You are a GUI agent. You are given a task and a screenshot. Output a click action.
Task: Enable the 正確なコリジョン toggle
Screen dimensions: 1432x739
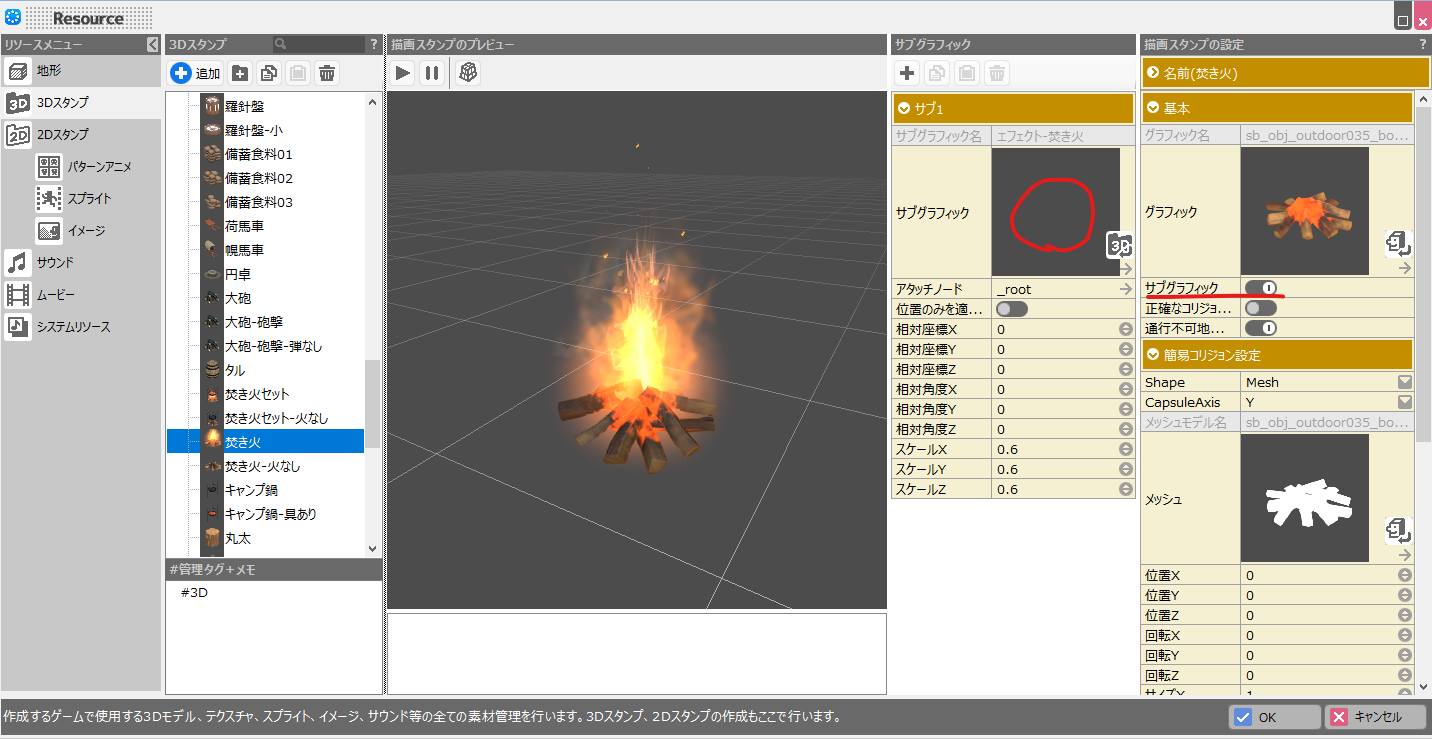coord(1261,308)
